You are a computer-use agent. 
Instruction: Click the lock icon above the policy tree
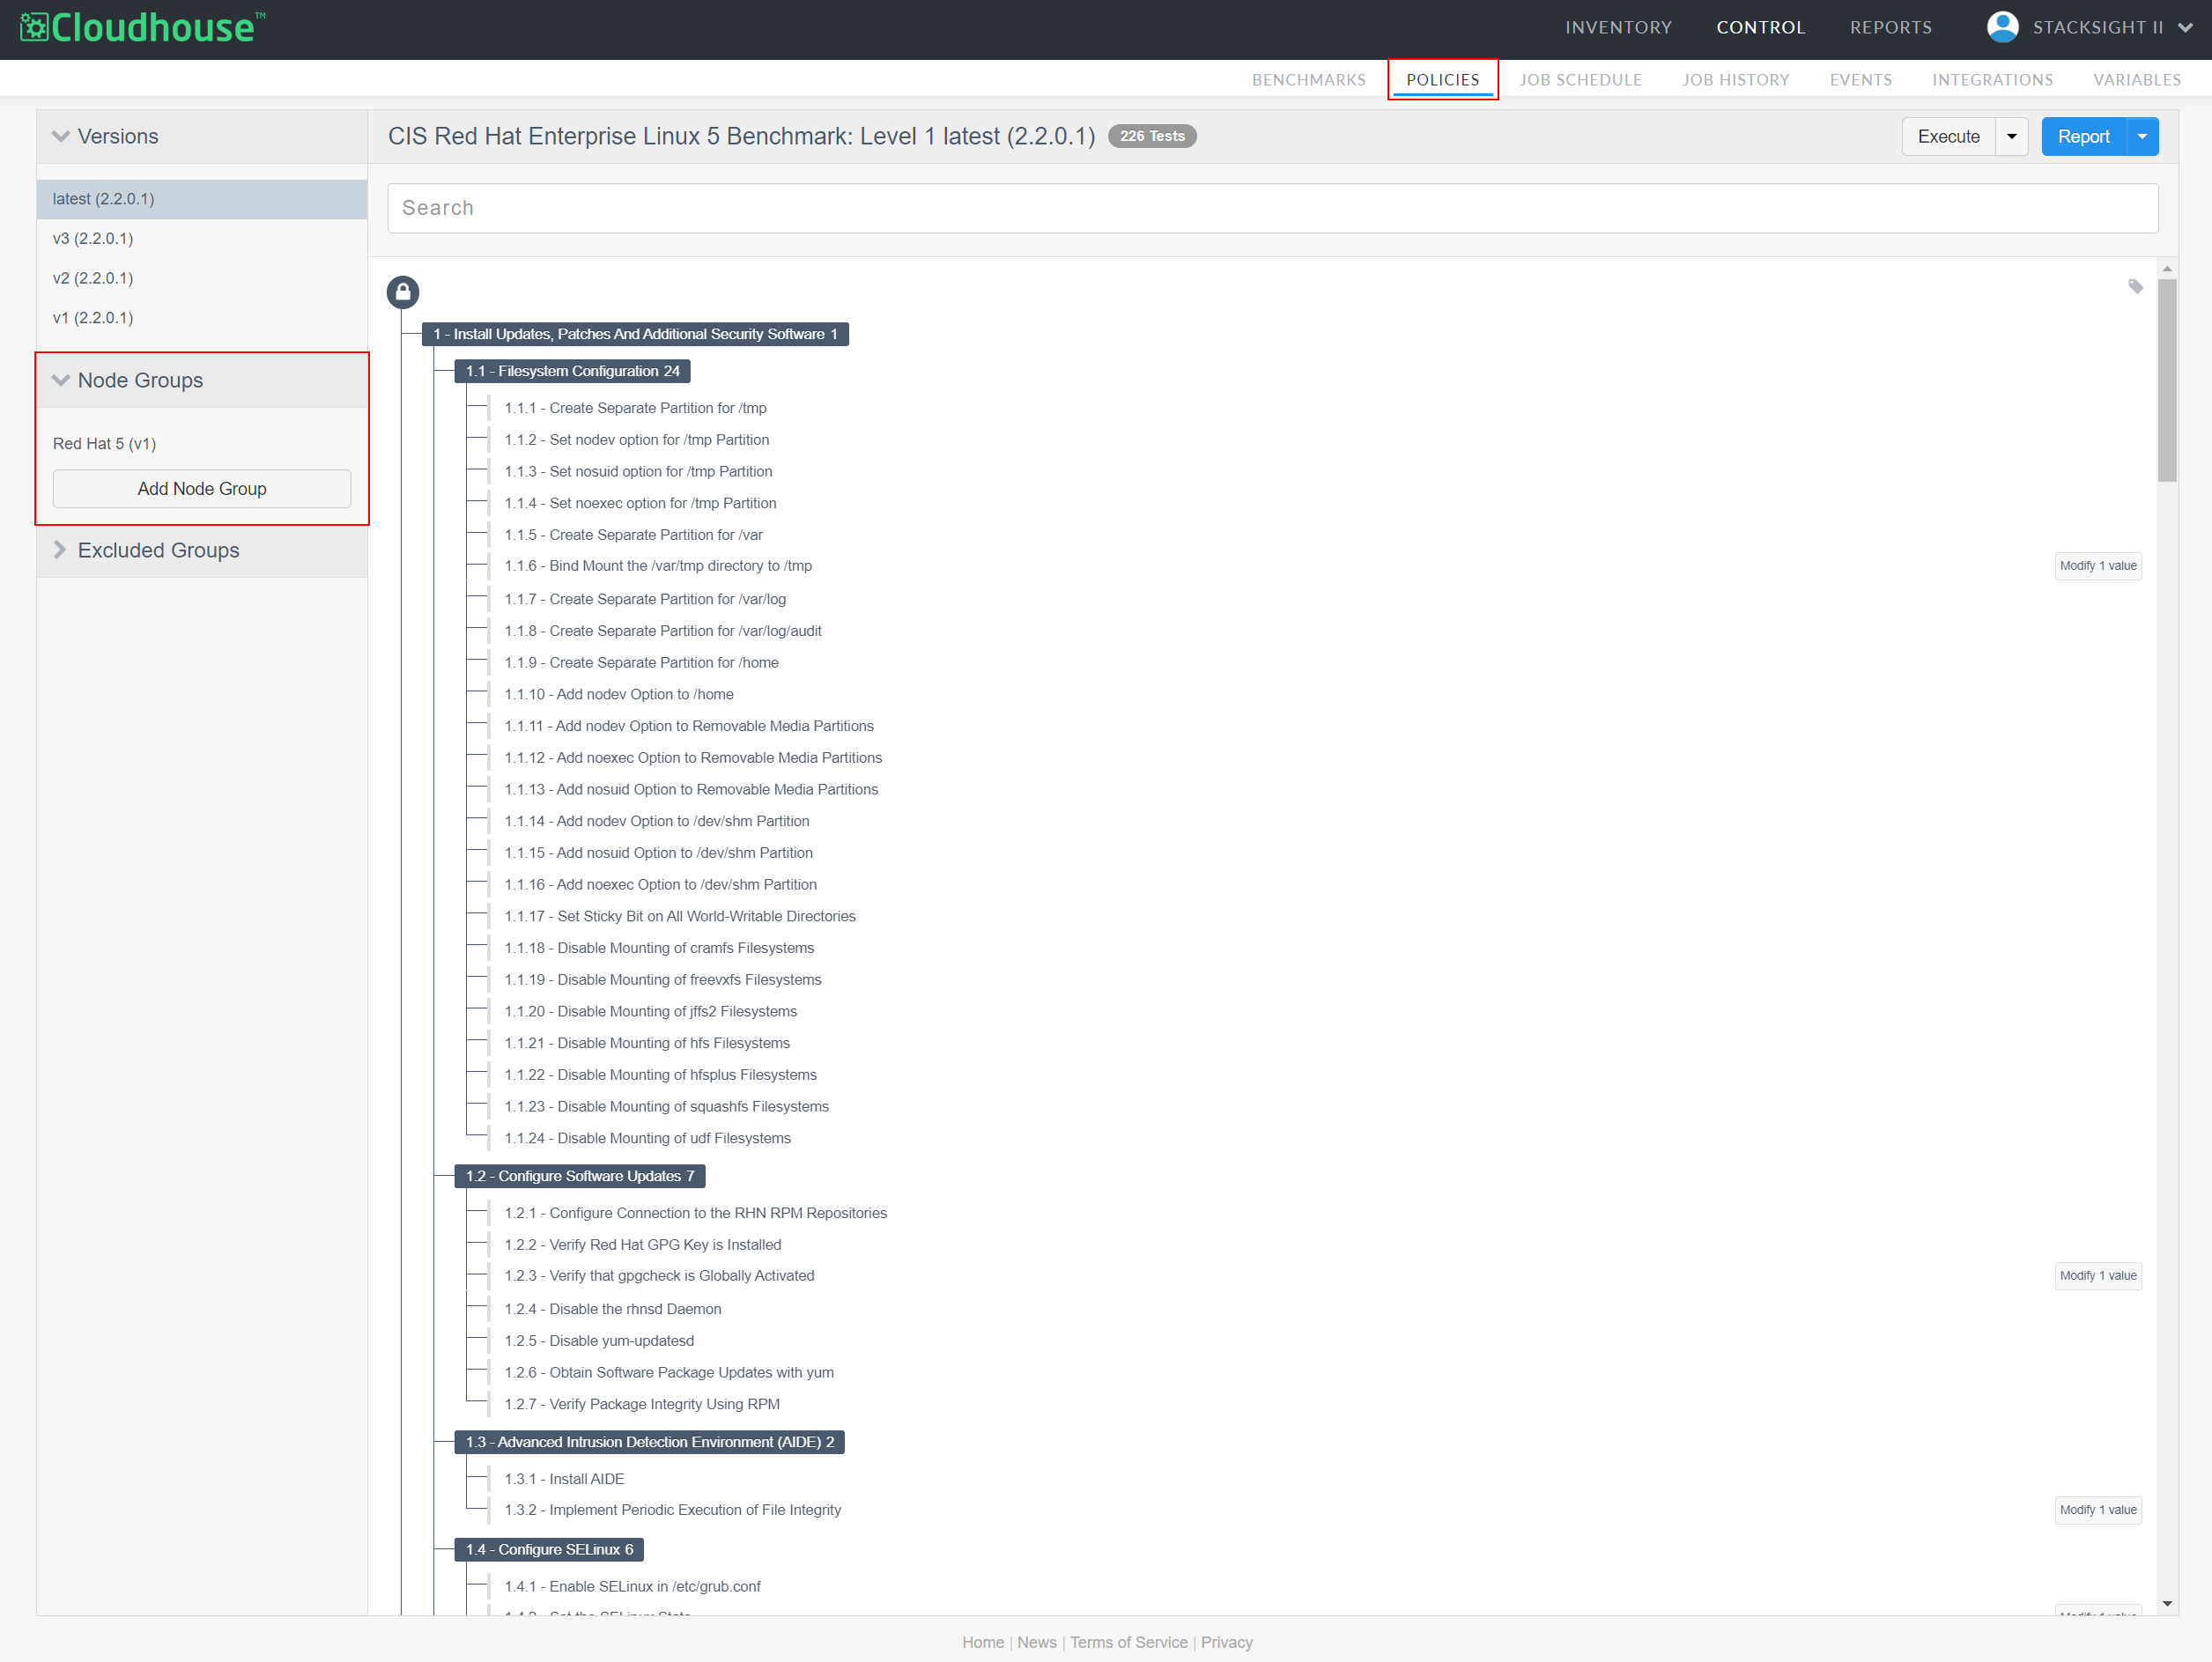pyautogui.click(x=403, y=292)
